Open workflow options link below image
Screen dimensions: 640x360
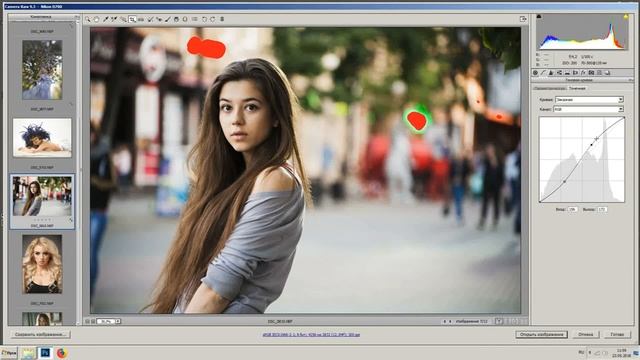311,335
